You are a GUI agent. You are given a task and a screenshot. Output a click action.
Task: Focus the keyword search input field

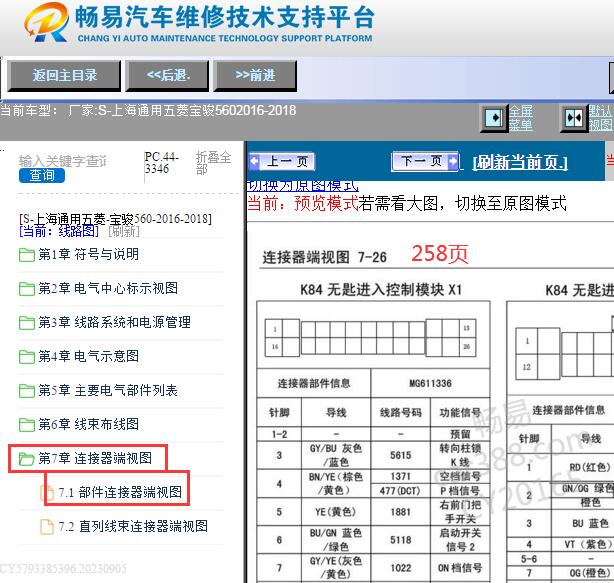coord(63,161)
